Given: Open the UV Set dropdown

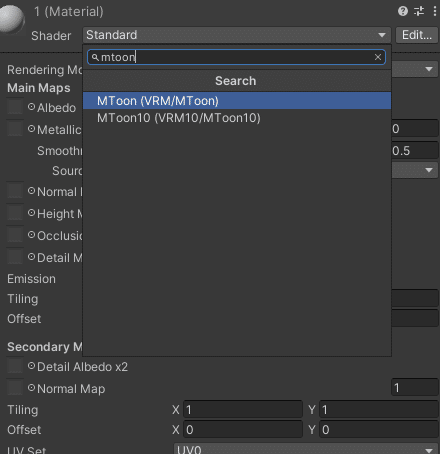Looking at the screenshot, I should point(306,449).
